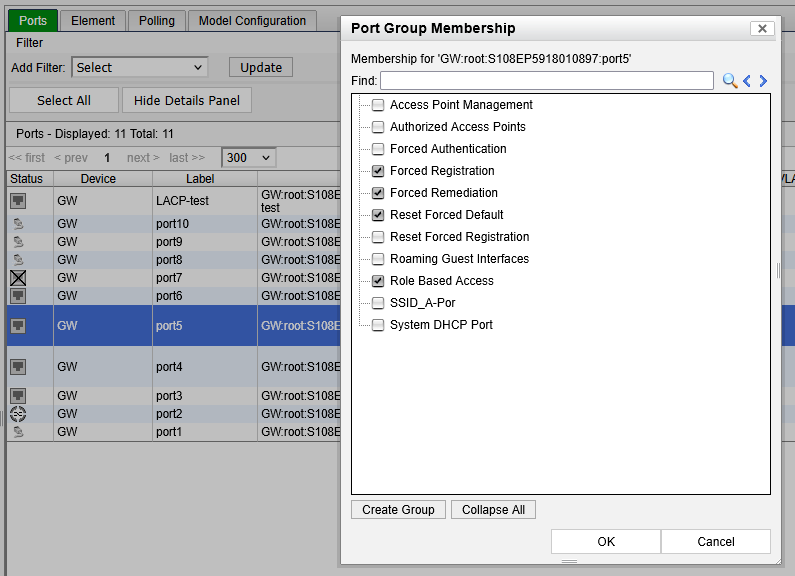Click the LACP-test port status icon

tap(18, 201)
